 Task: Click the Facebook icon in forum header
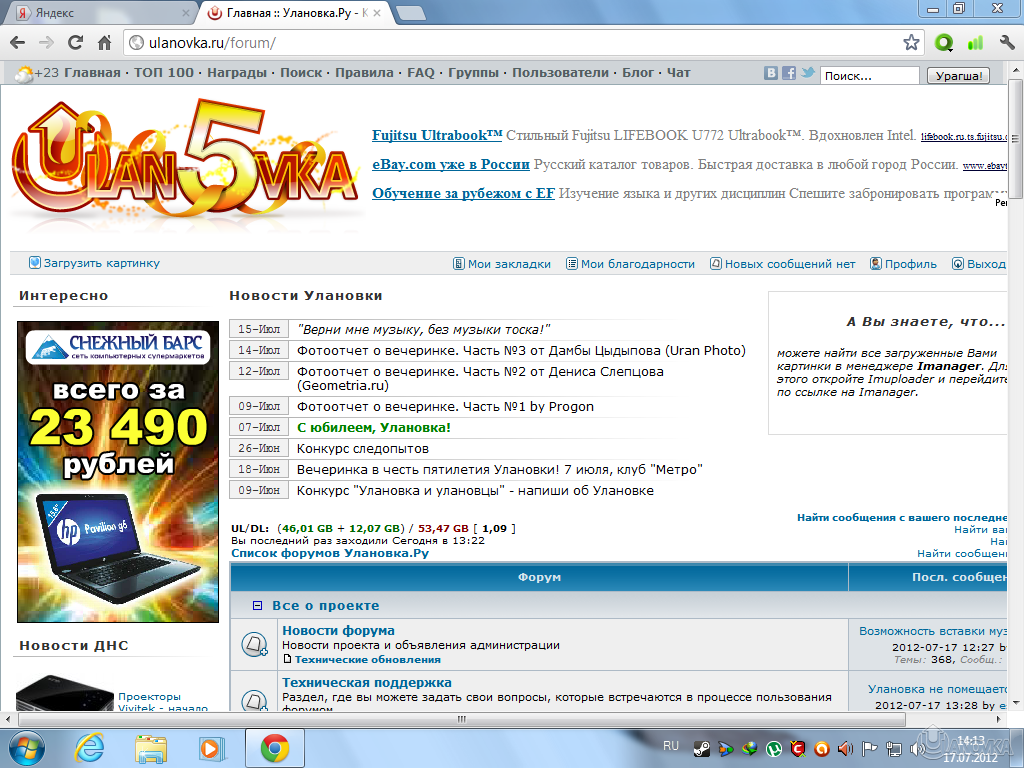[x=789, y=73]
